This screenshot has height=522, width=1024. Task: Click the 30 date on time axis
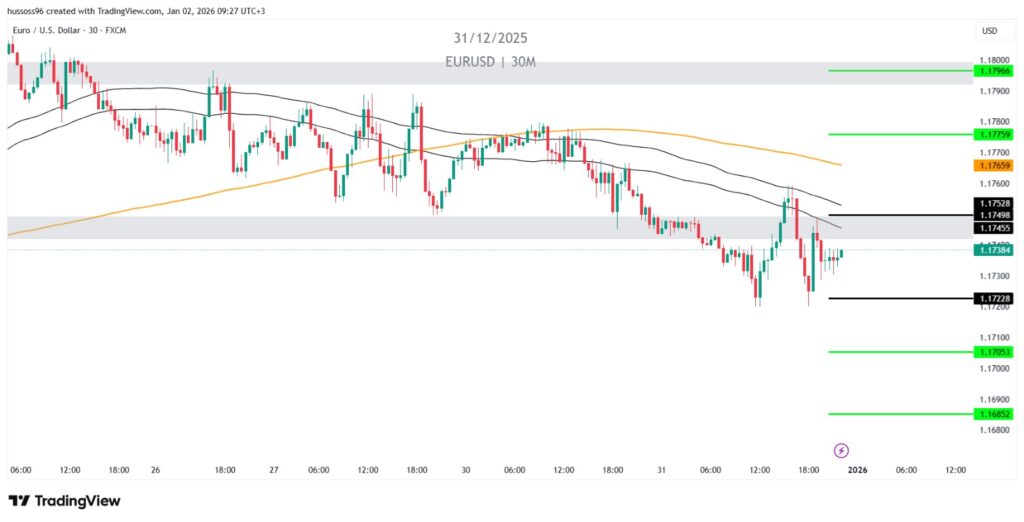(466, 470)
